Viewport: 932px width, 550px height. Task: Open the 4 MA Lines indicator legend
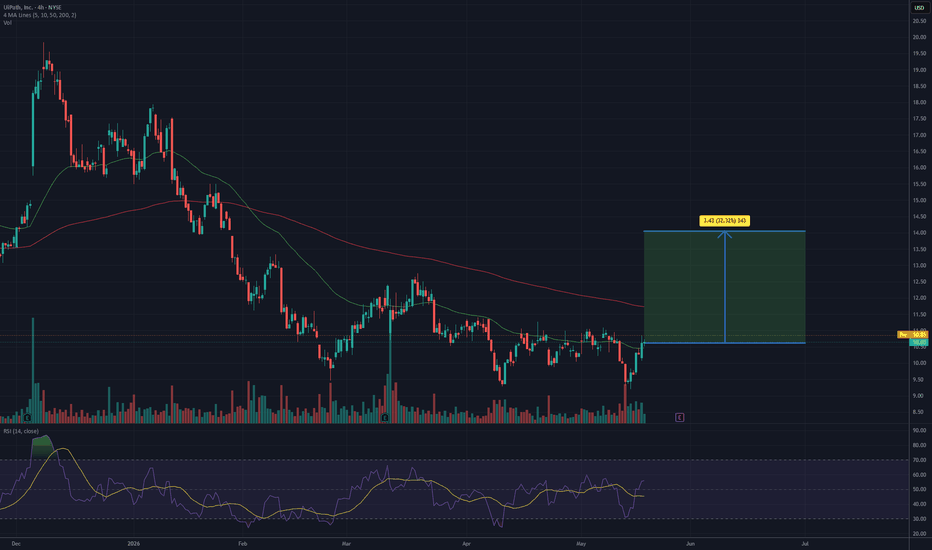tap(40, 15)
